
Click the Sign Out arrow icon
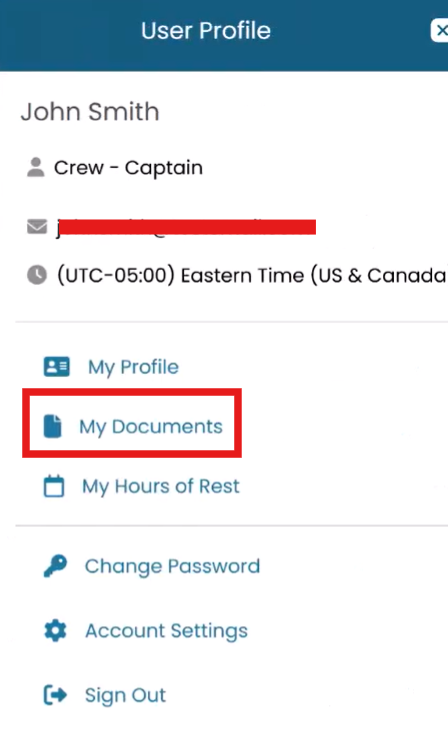pos(55,695)
